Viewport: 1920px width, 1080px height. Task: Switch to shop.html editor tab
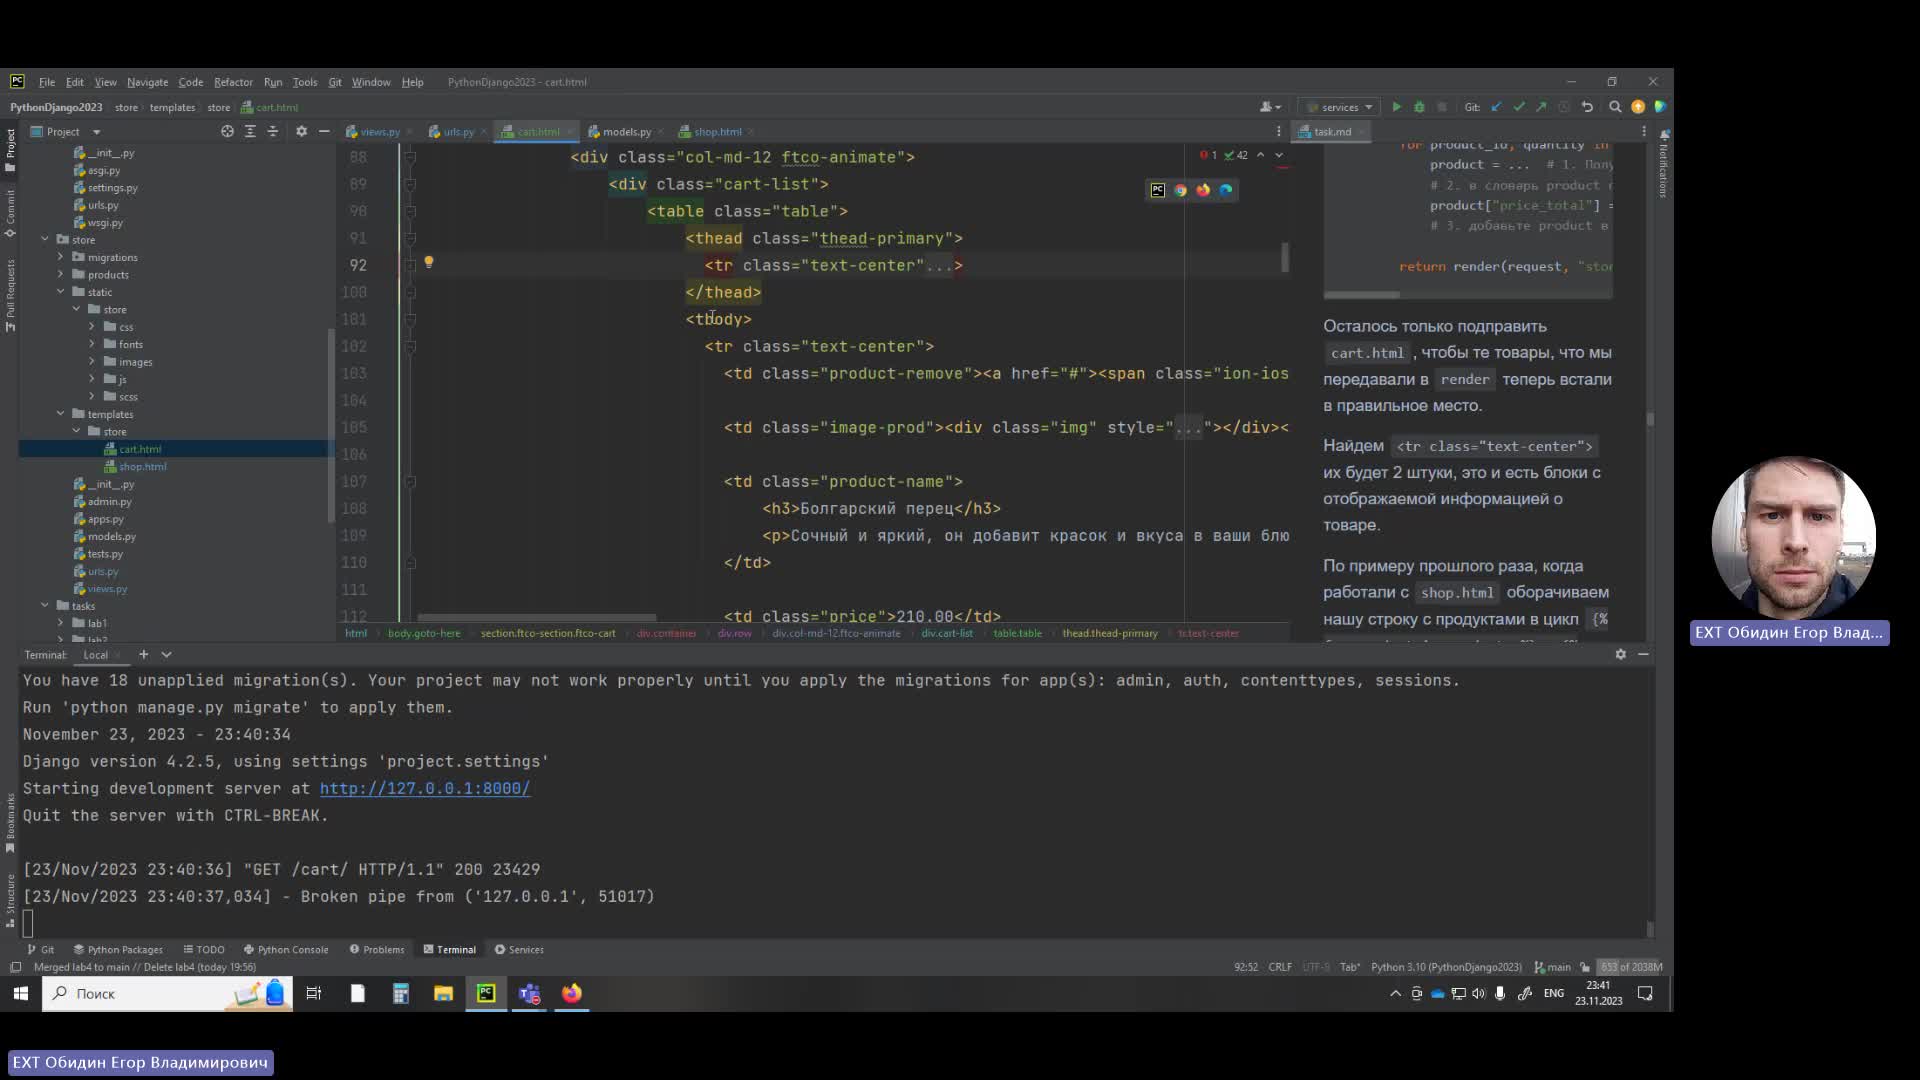coord(718,132)
